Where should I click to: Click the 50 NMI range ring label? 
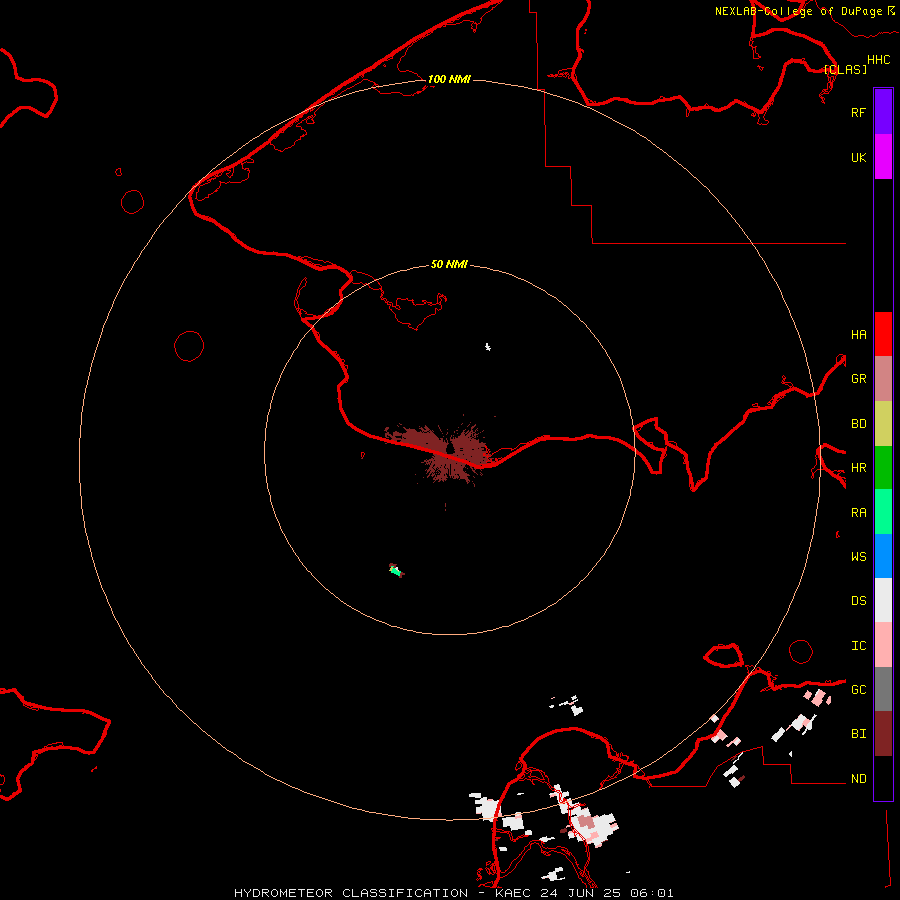tap(449, 264)
